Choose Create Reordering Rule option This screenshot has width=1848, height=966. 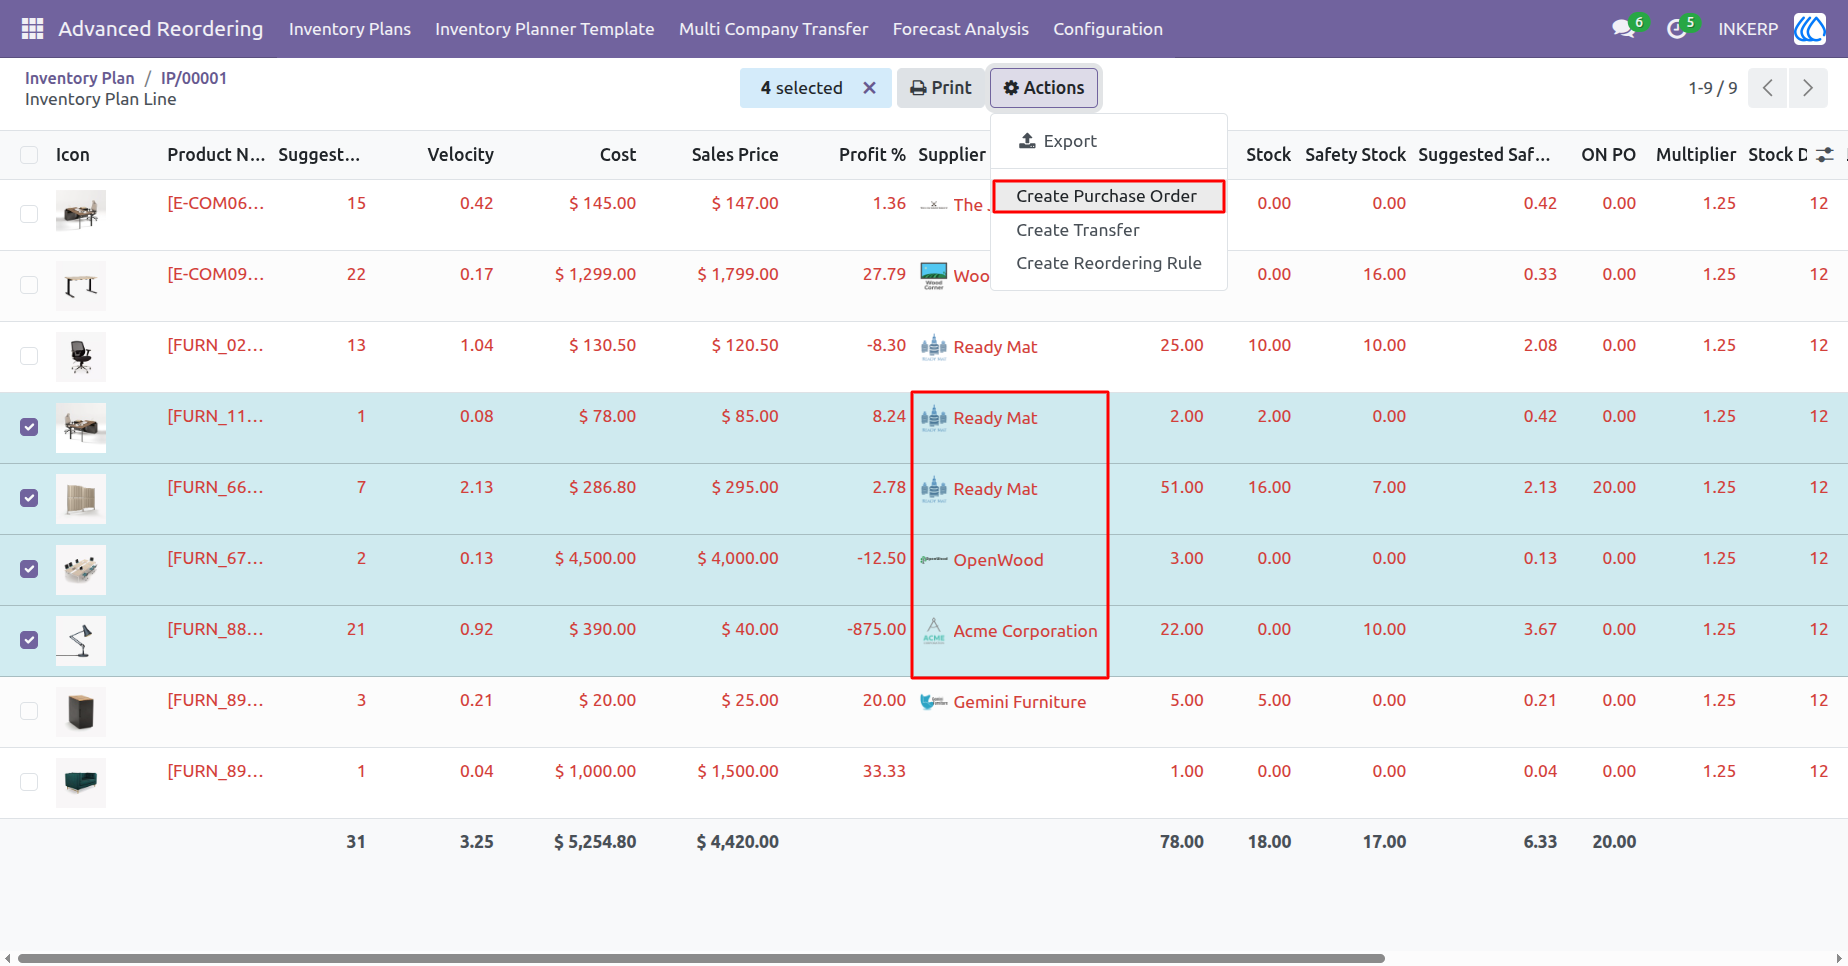tap(1109, 263)
